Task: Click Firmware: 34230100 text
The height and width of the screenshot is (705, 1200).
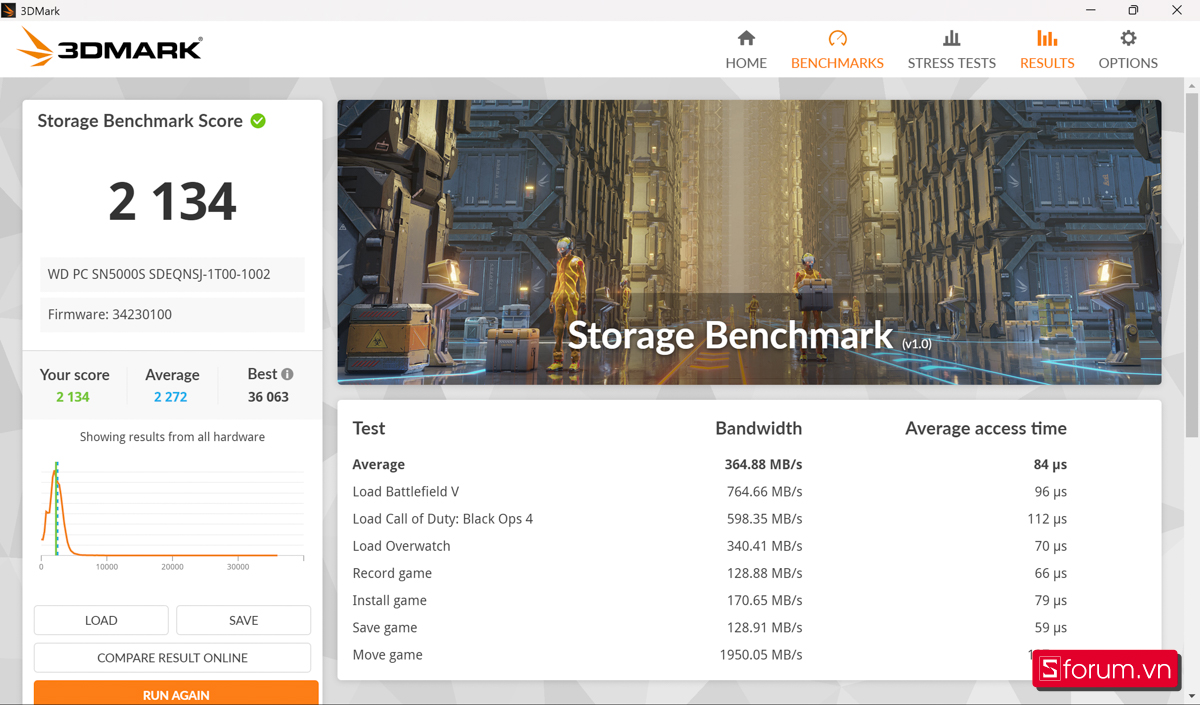Action: [x=110, y=314]
